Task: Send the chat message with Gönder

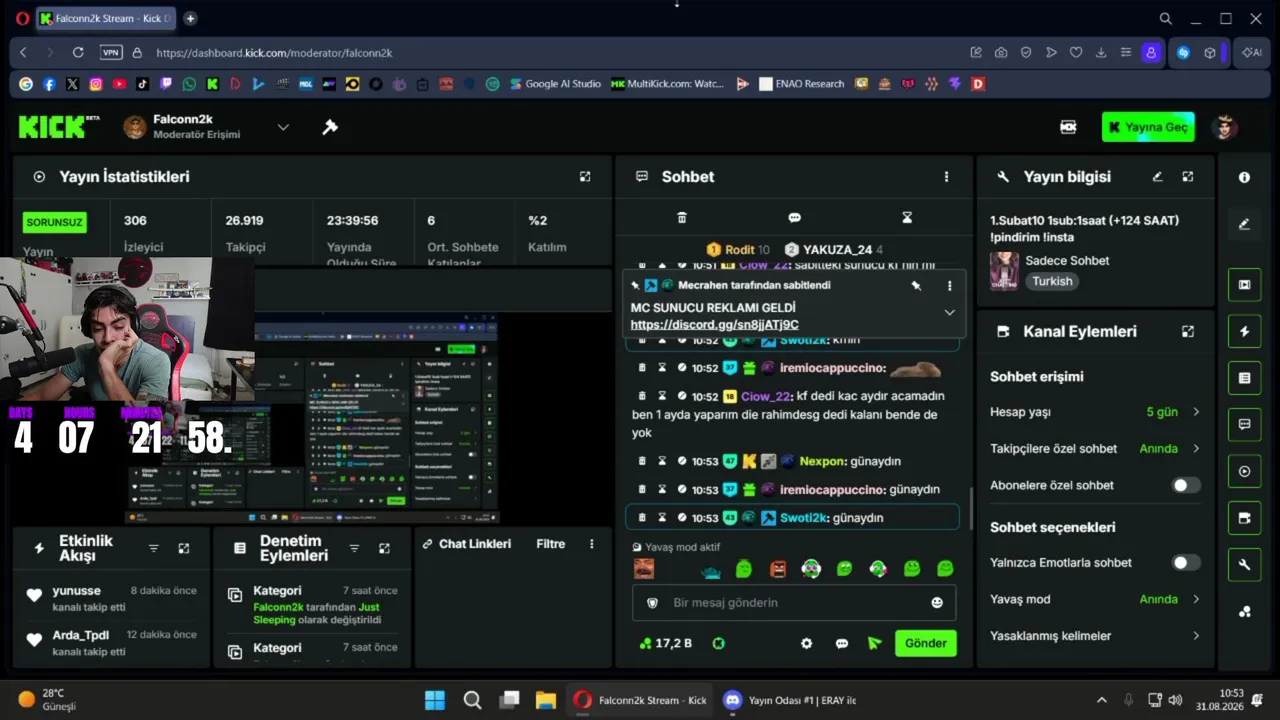Action: (925, 643)
